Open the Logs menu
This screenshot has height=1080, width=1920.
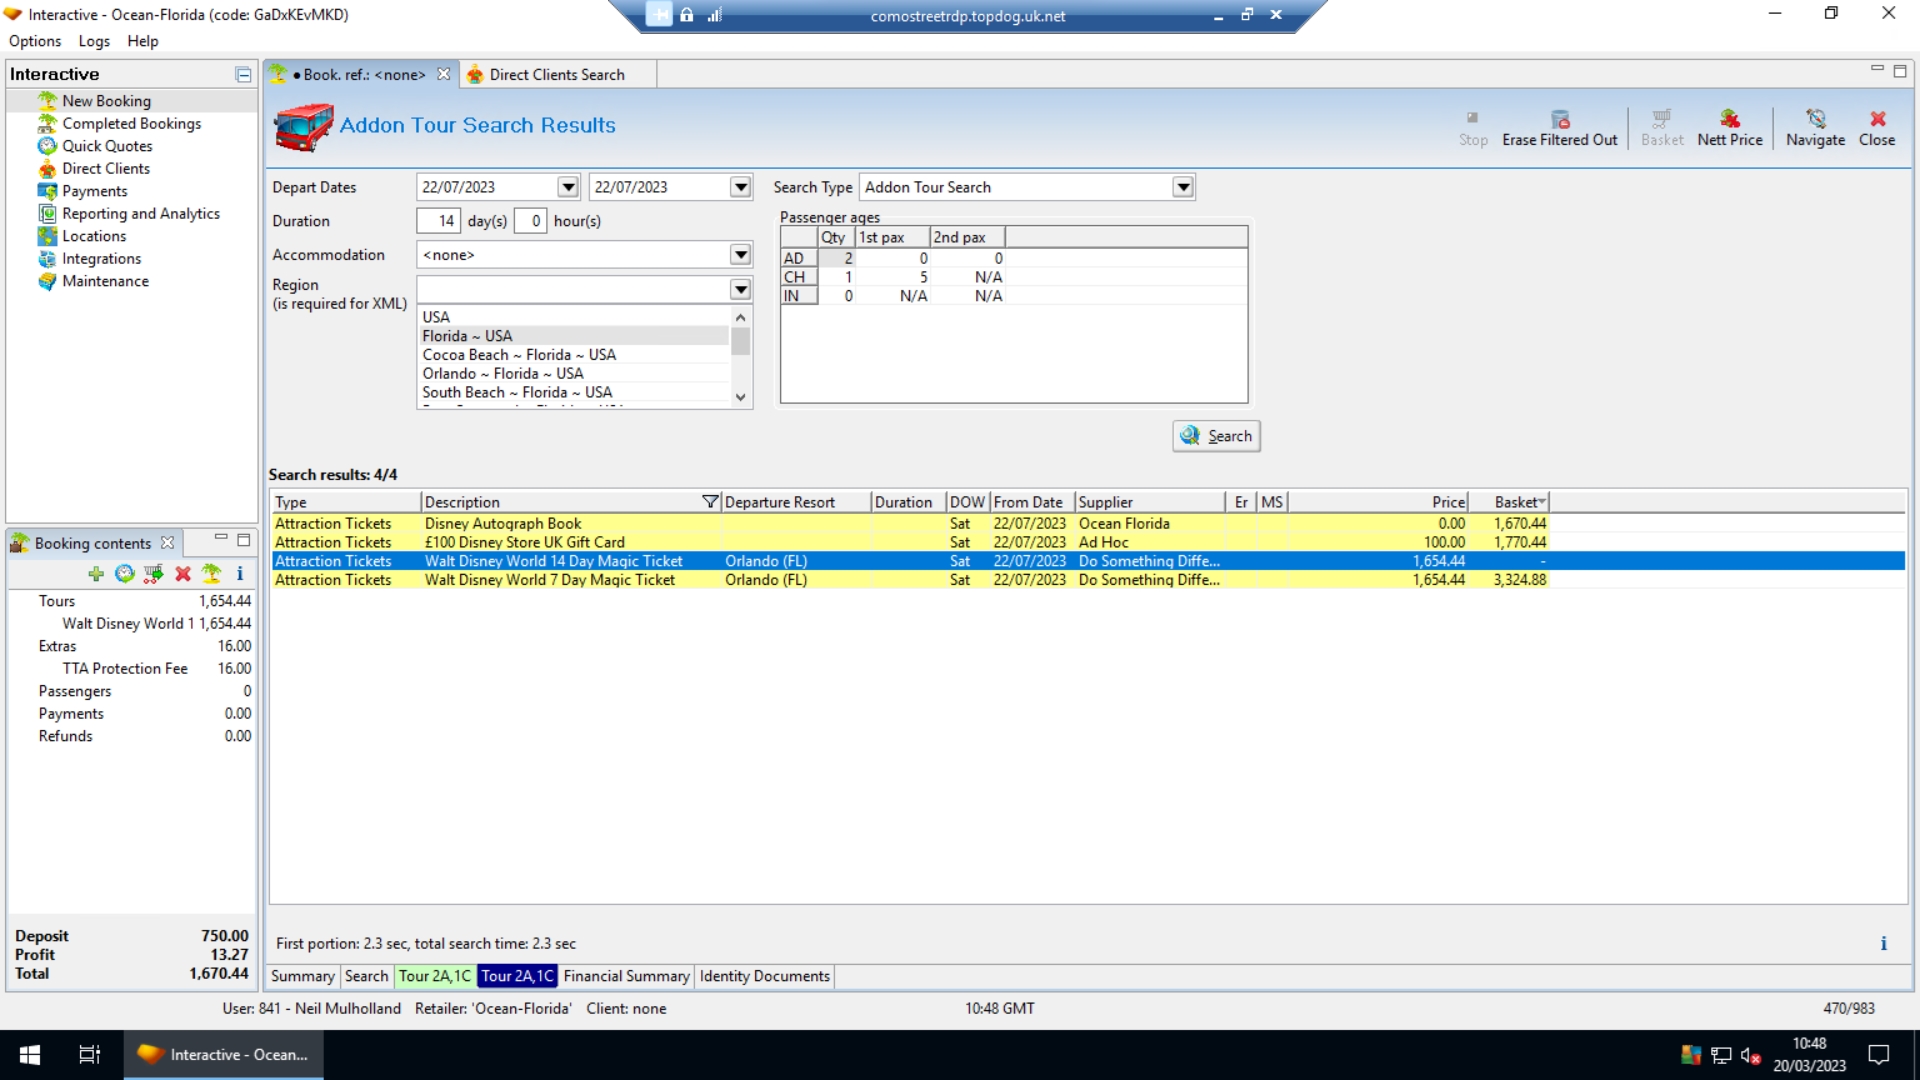(94, 41)
